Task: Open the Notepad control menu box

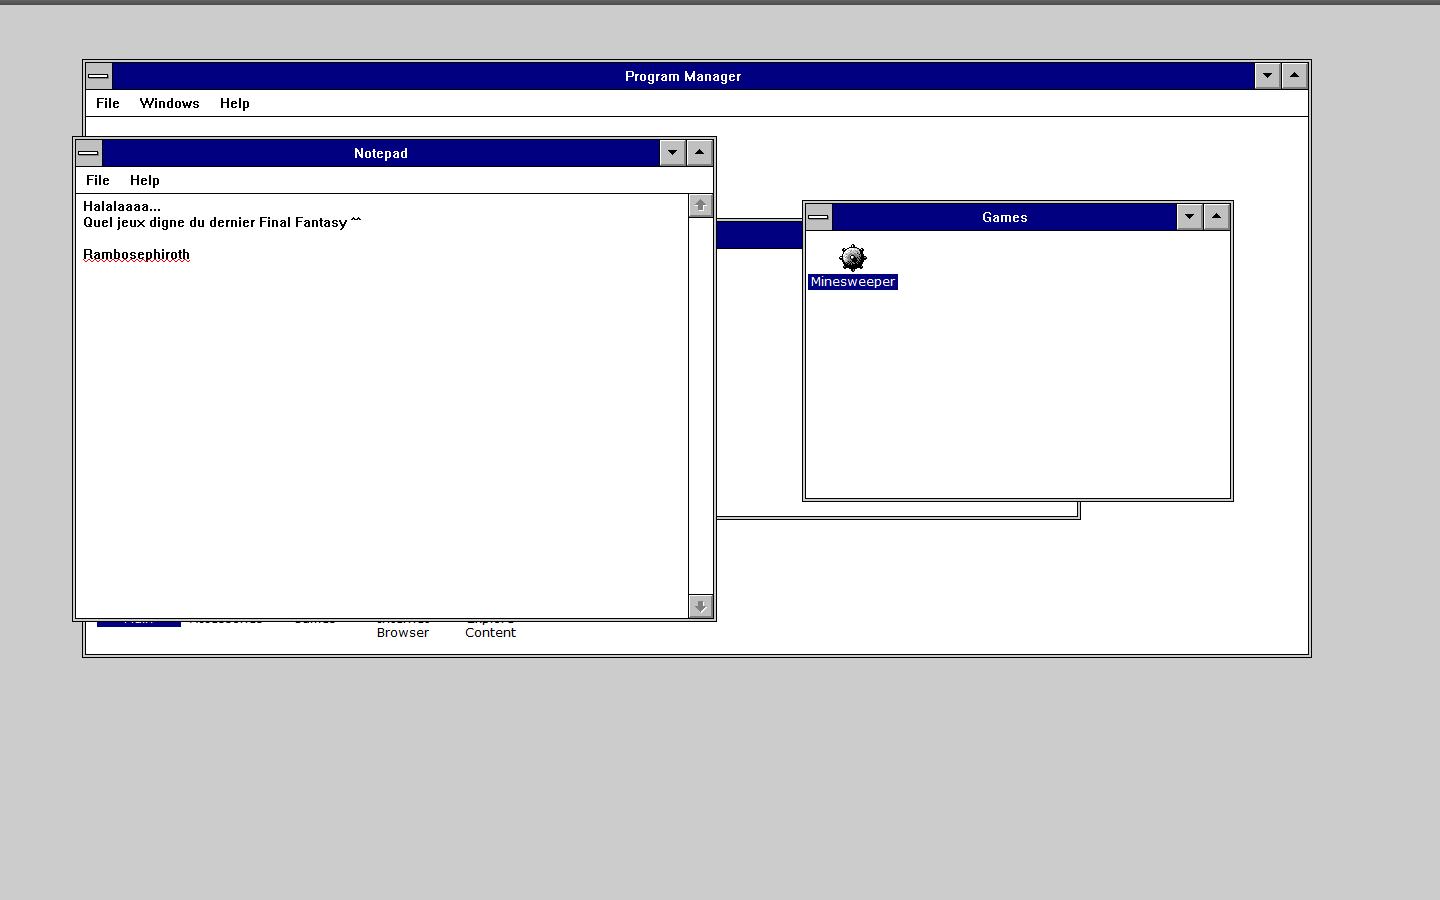Action: [88, 153]
